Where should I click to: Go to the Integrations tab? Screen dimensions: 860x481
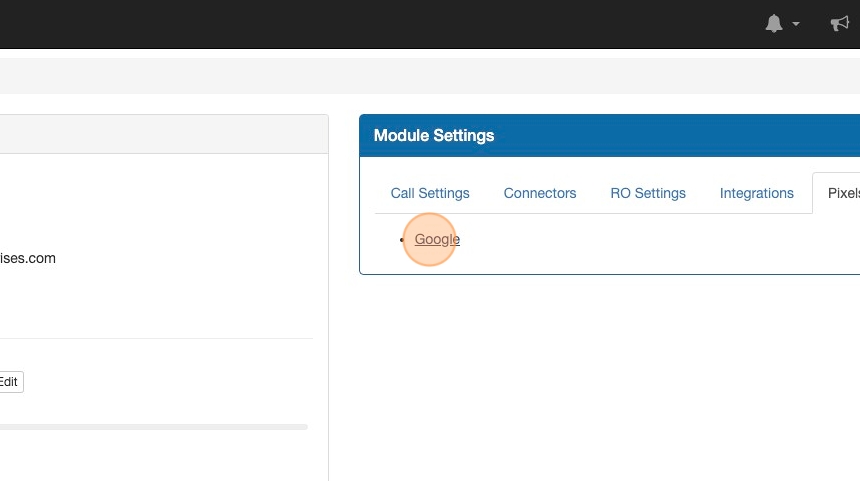pyautogui.click(x=757, y=193)
